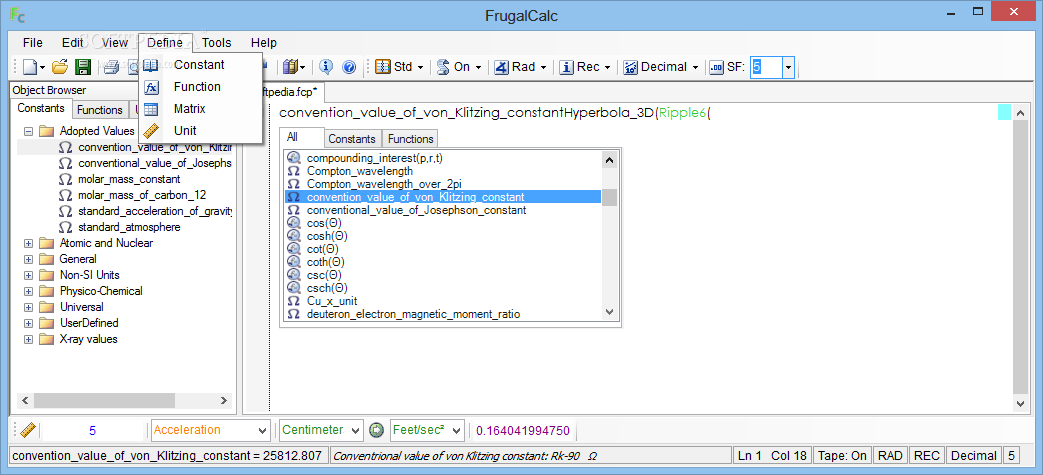The width and height of the screenshot is (1043, 475).
Task: Open the Std dropdown arrow
Action: tap(420, 67)
